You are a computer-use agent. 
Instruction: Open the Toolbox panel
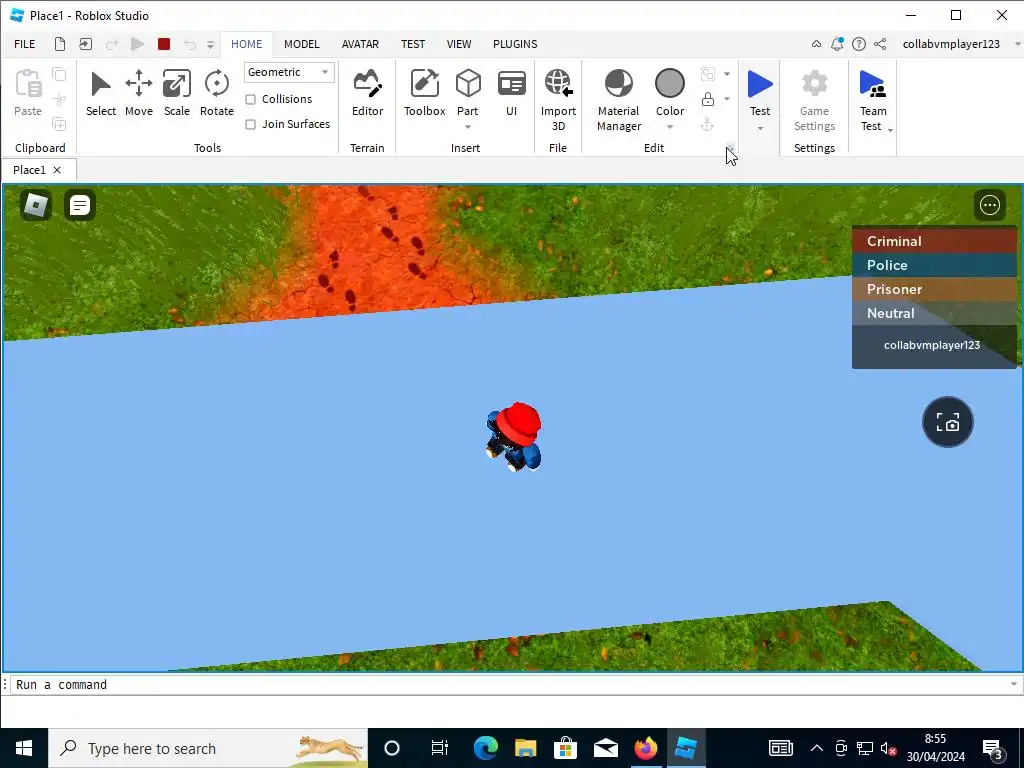click(424, 93)
